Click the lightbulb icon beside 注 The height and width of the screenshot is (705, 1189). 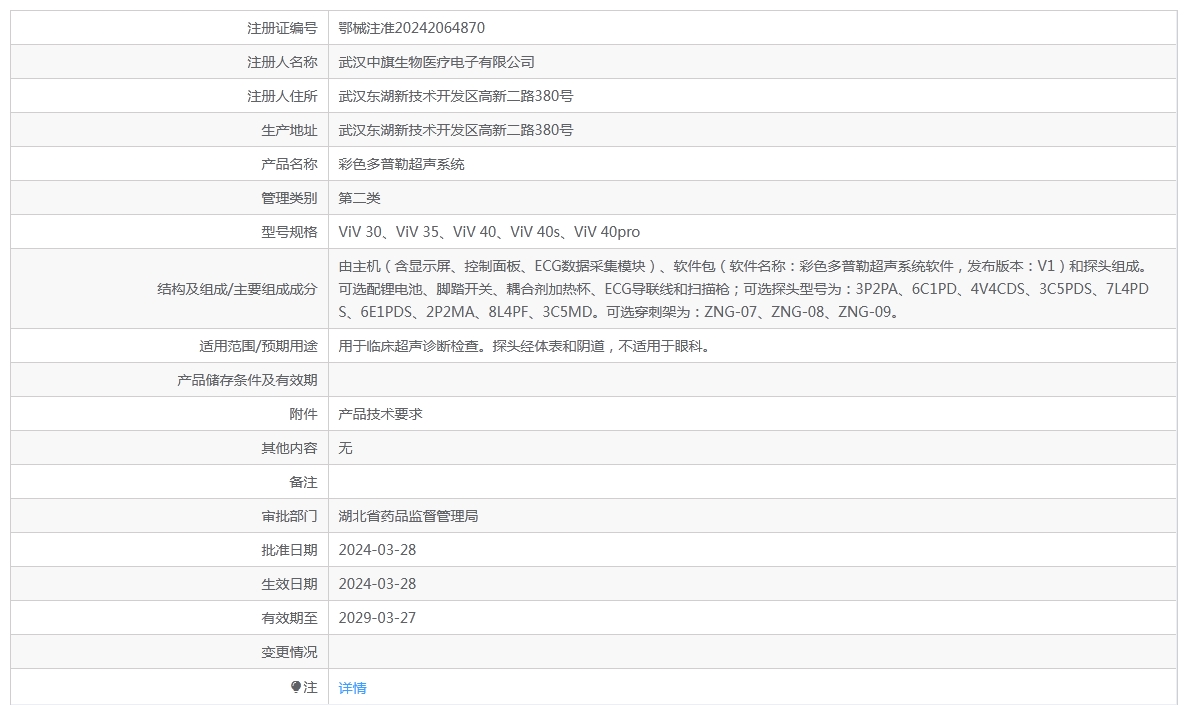[296, 687]
